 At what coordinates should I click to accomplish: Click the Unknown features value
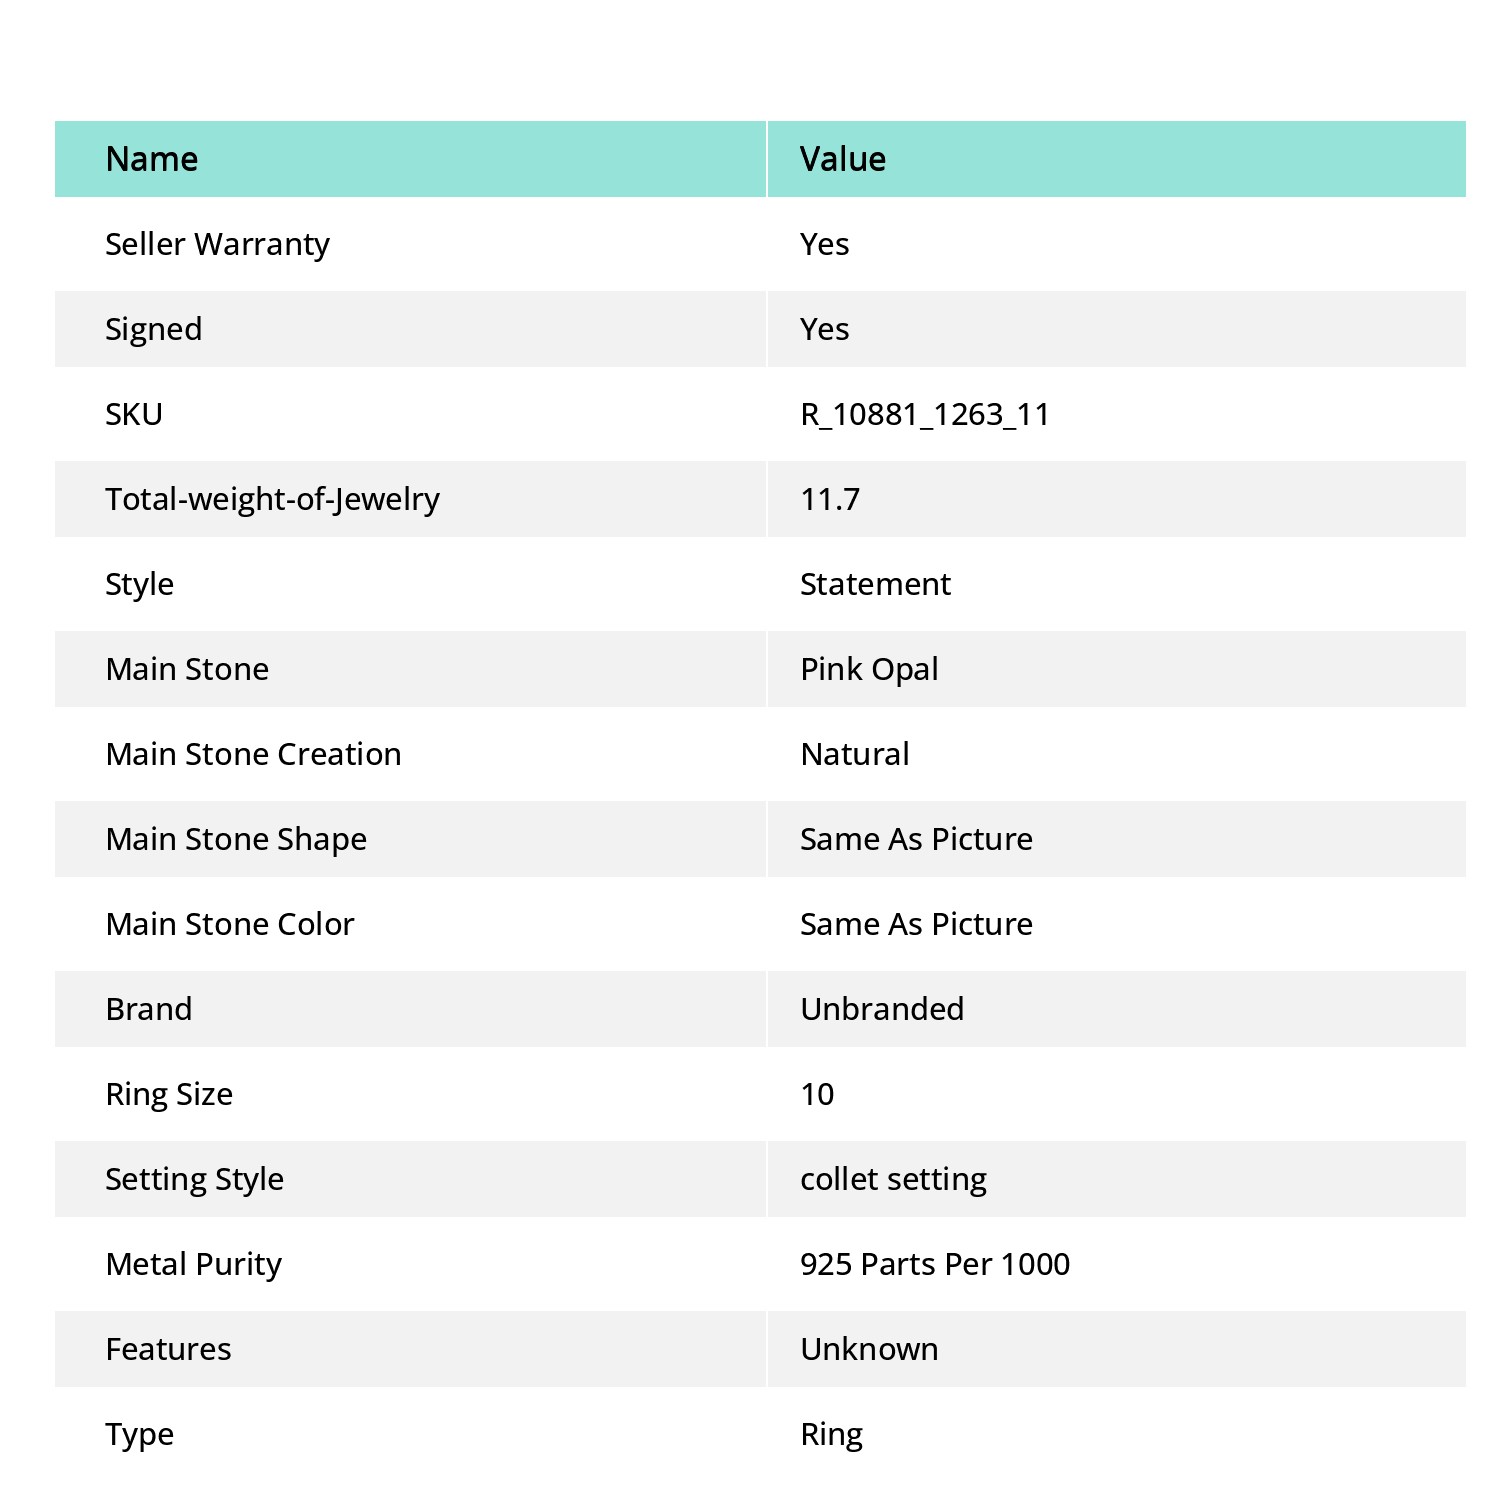[869, 1349]
